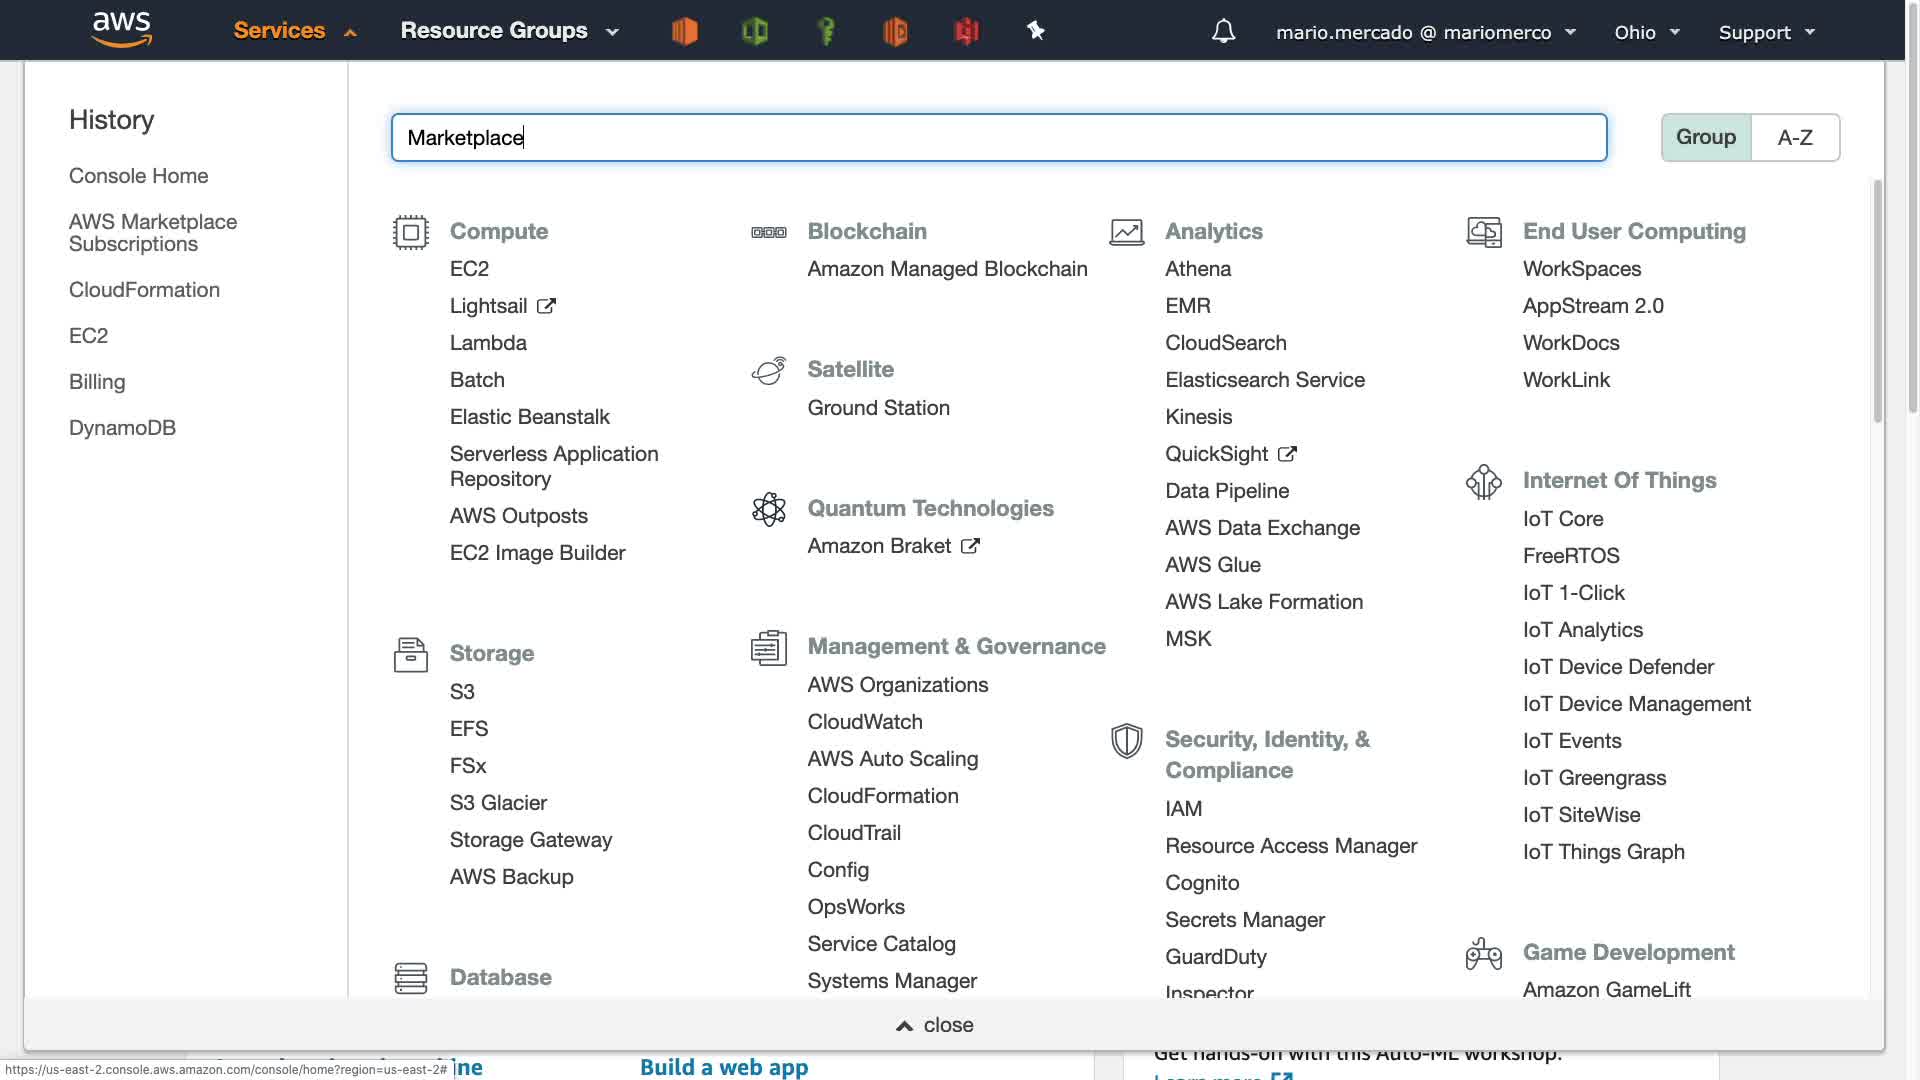Click the Quantum Technologies atom icon

point(769,509)
